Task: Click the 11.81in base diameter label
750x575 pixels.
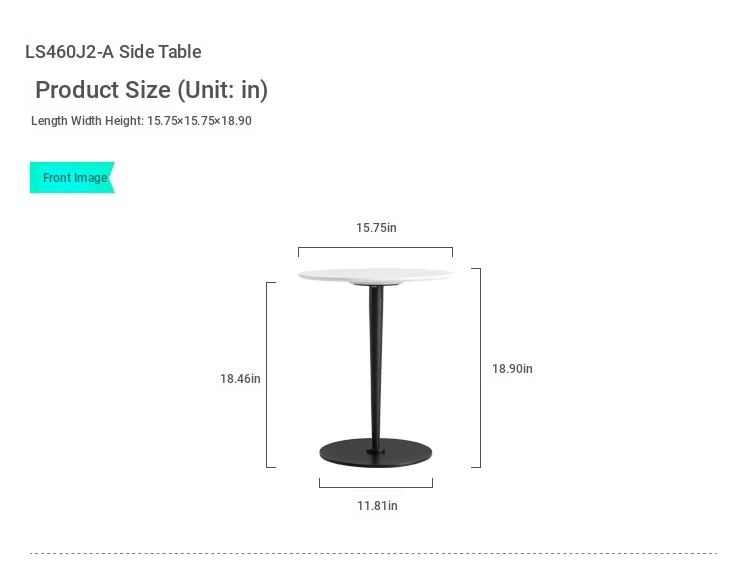Action: [377, 506]
